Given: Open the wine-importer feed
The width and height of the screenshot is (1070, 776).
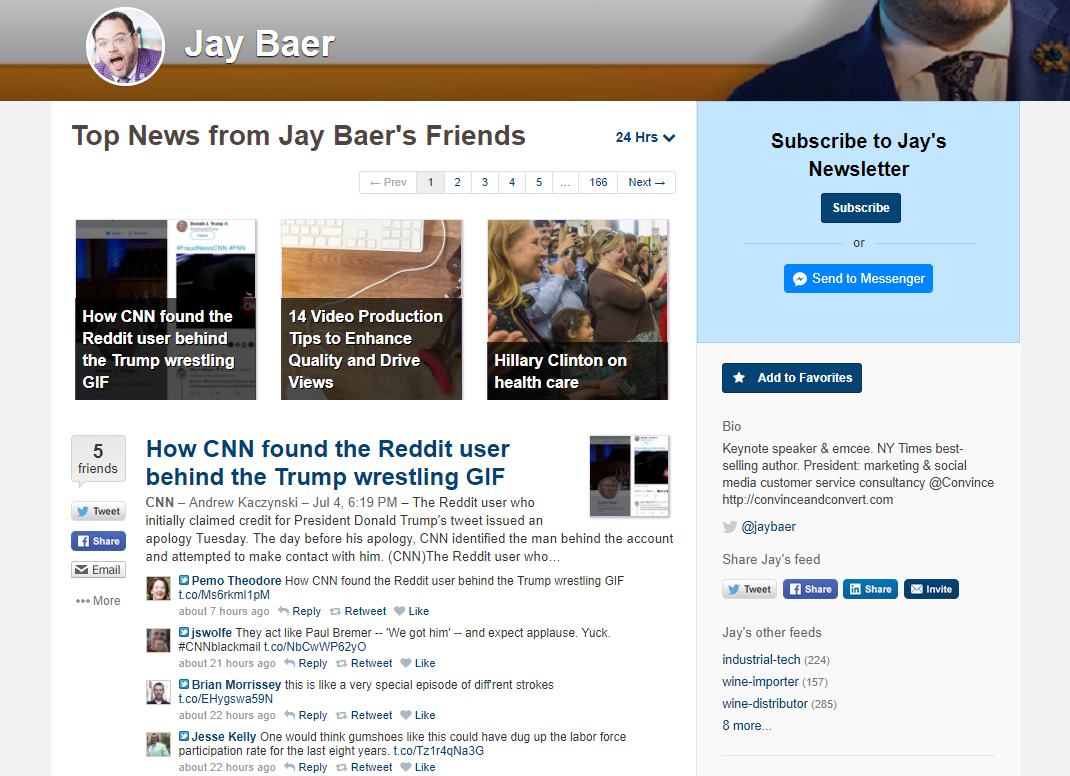Looking at the screenshot, I should 760,682.
